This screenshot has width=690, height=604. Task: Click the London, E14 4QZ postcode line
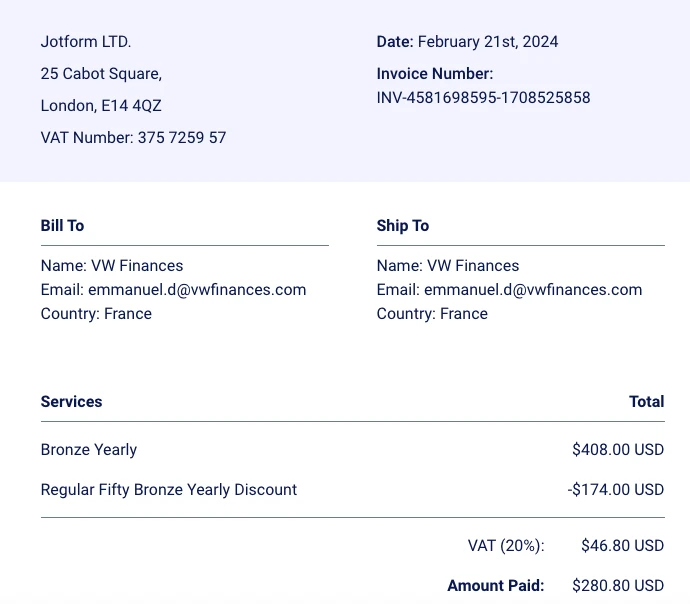101,106
